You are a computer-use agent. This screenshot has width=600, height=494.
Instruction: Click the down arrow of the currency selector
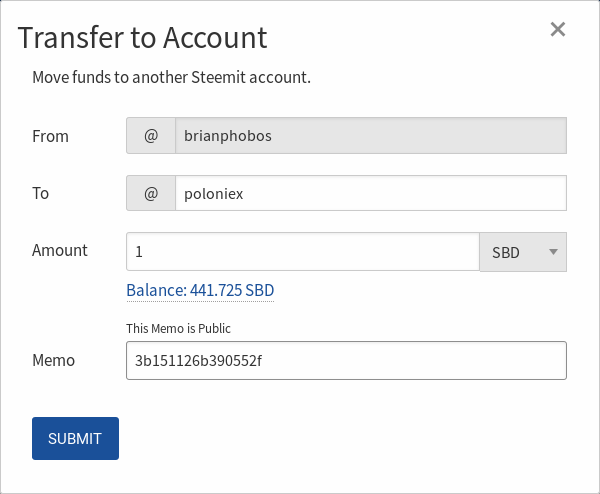coord(553,252)
